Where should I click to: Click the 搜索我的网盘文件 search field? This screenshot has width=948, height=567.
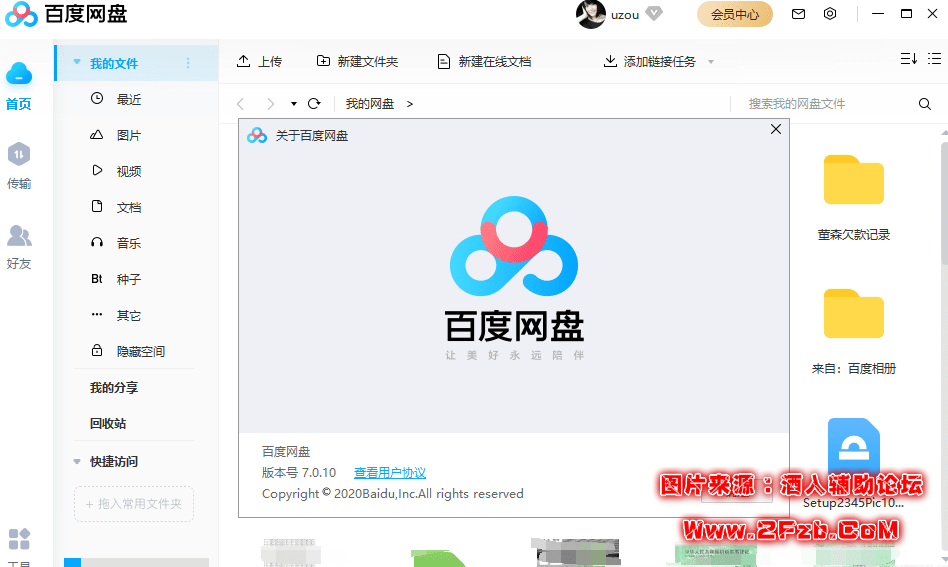(825, 104)
